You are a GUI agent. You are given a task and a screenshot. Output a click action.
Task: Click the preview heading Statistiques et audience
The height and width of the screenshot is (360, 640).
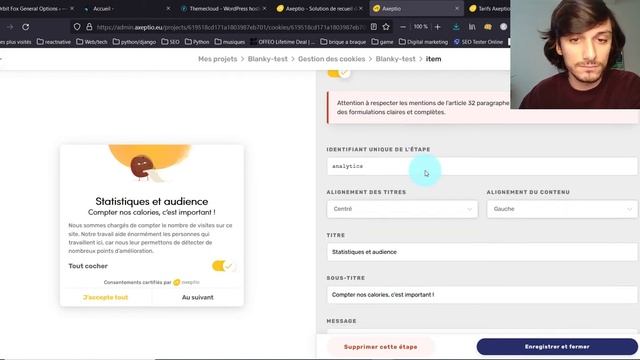pyautogui.click(x=152, y=201)
